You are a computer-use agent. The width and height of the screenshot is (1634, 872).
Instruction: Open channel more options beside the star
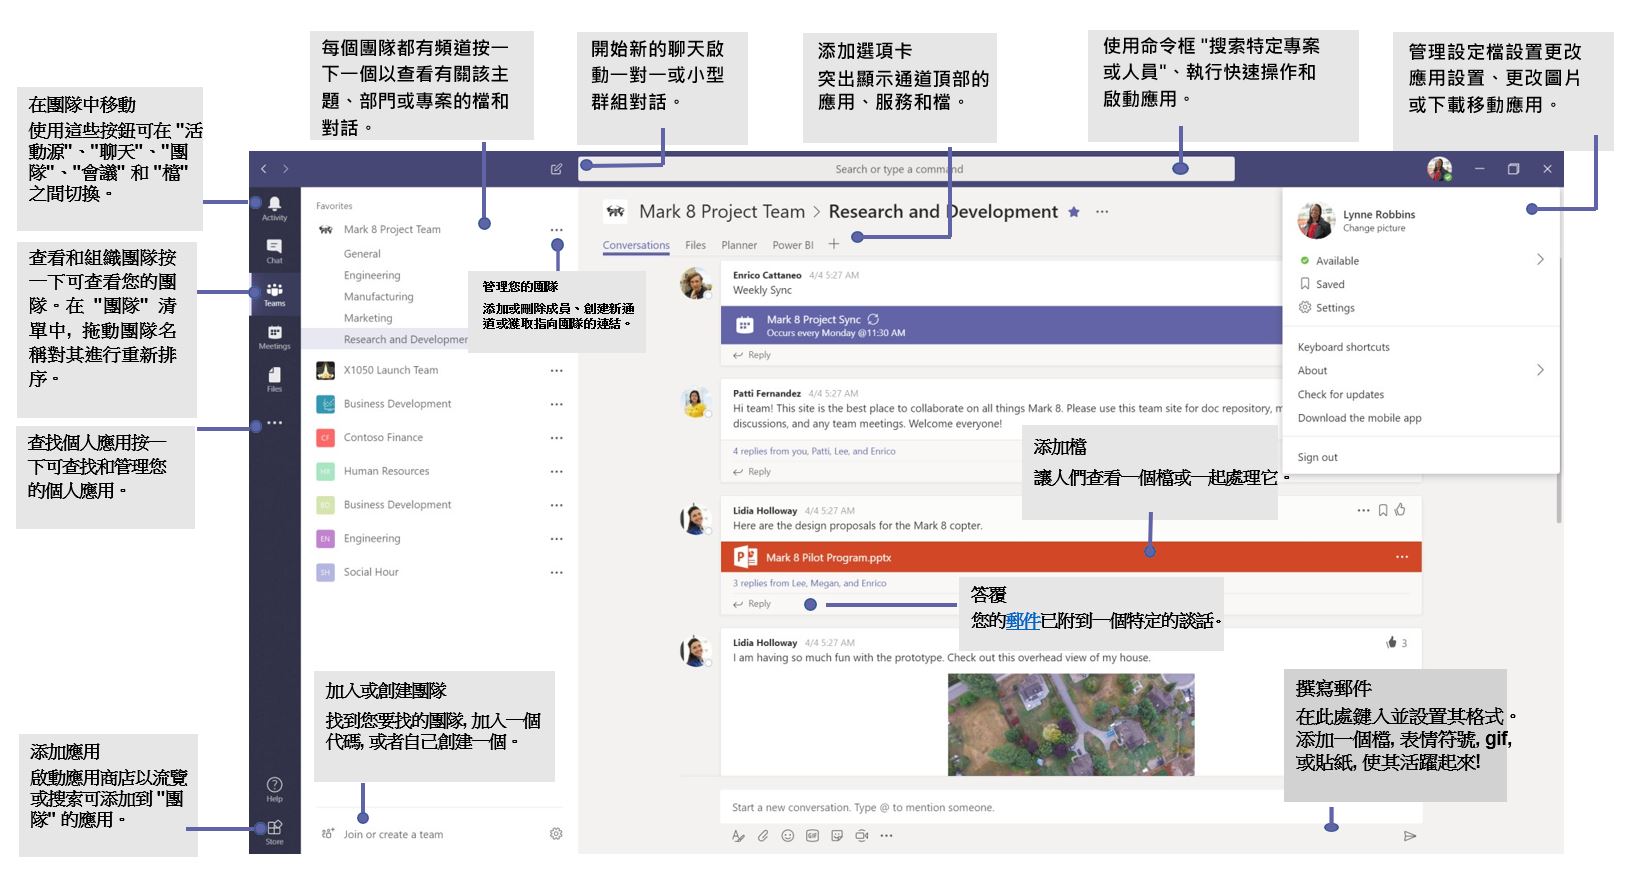[x=1102, y=212]
